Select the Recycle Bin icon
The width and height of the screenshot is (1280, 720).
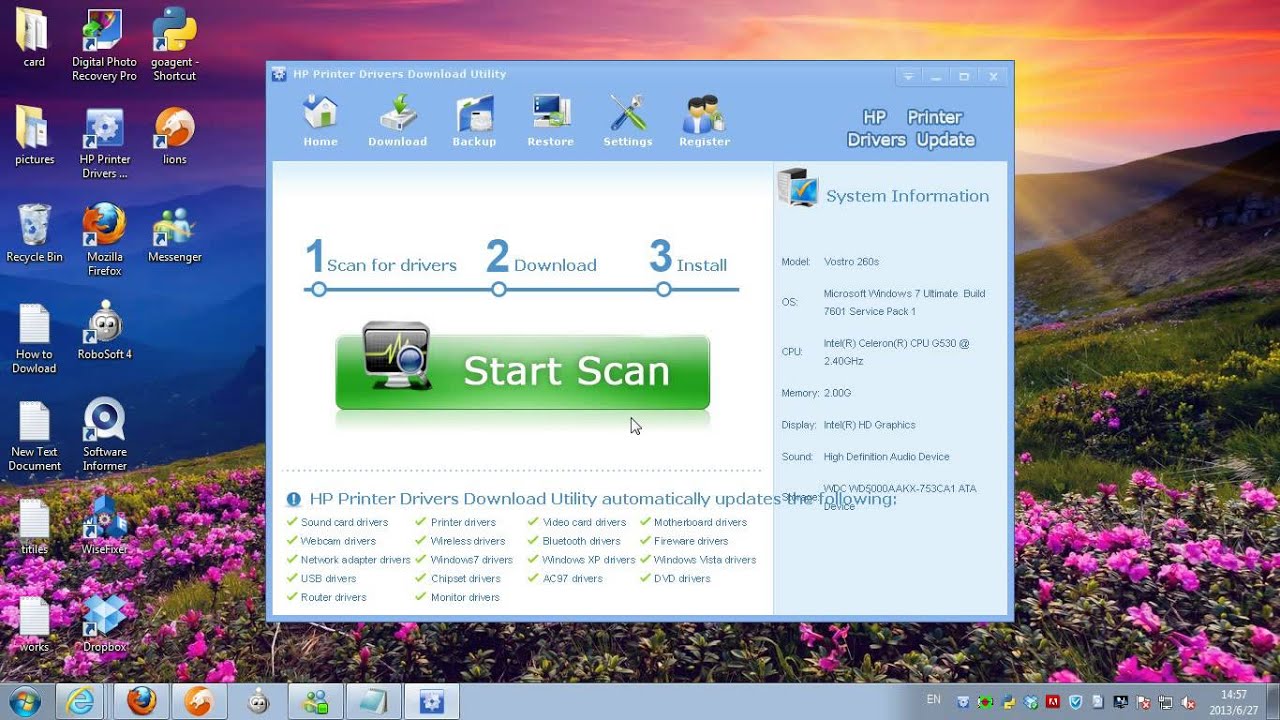[x=34, y=233]
